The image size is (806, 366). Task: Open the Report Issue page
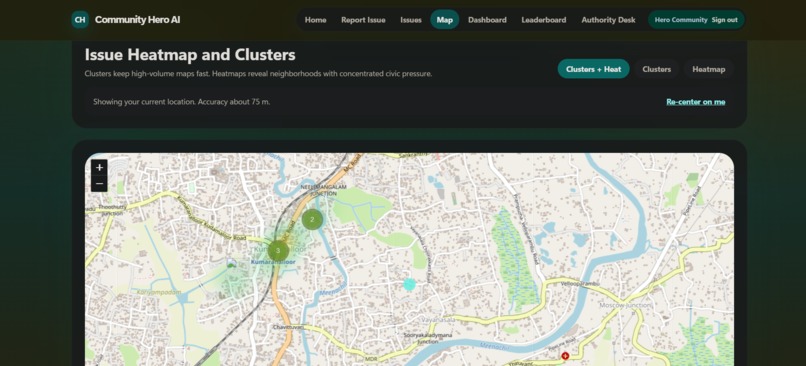pos(363,20)
